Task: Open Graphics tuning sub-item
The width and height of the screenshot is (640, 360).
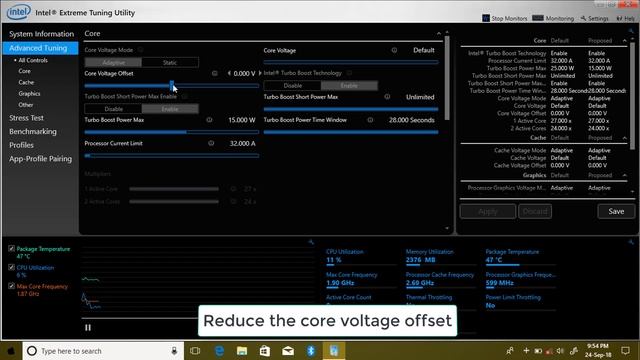Action: 29,93
